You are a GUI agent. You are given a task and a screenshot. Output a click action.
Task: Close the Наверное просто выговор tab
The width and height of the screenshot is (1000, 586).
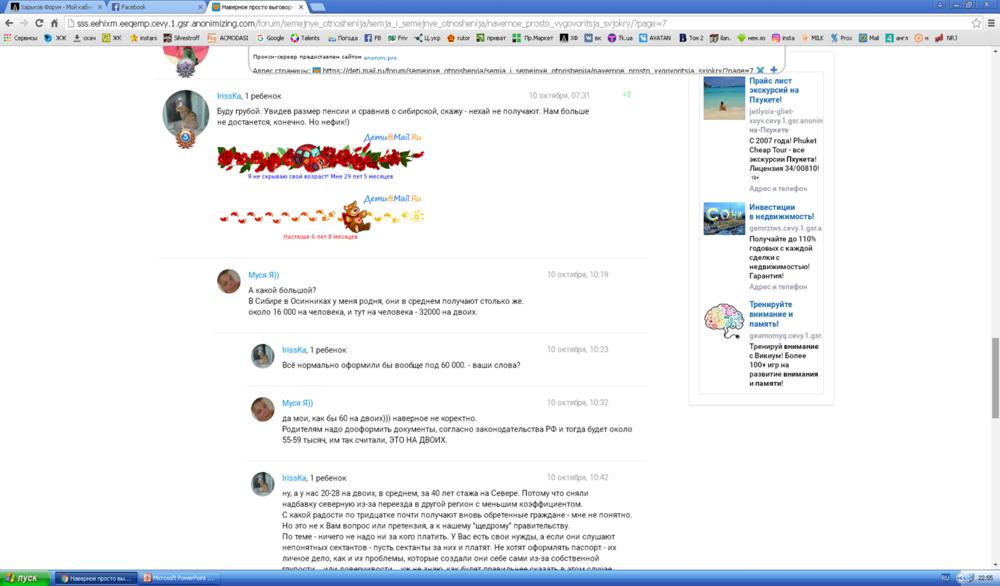301,7
